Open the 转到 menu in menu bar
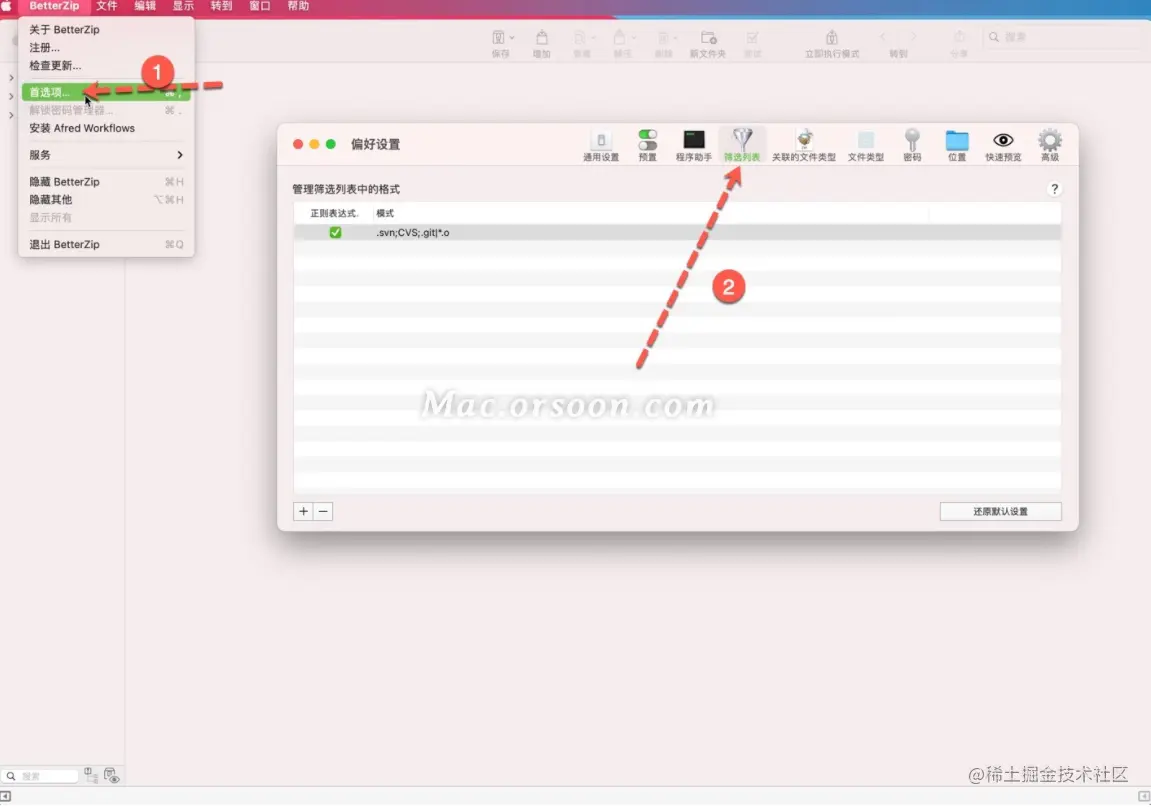The height and width of the screenshot is (807, 1151). 221,6
